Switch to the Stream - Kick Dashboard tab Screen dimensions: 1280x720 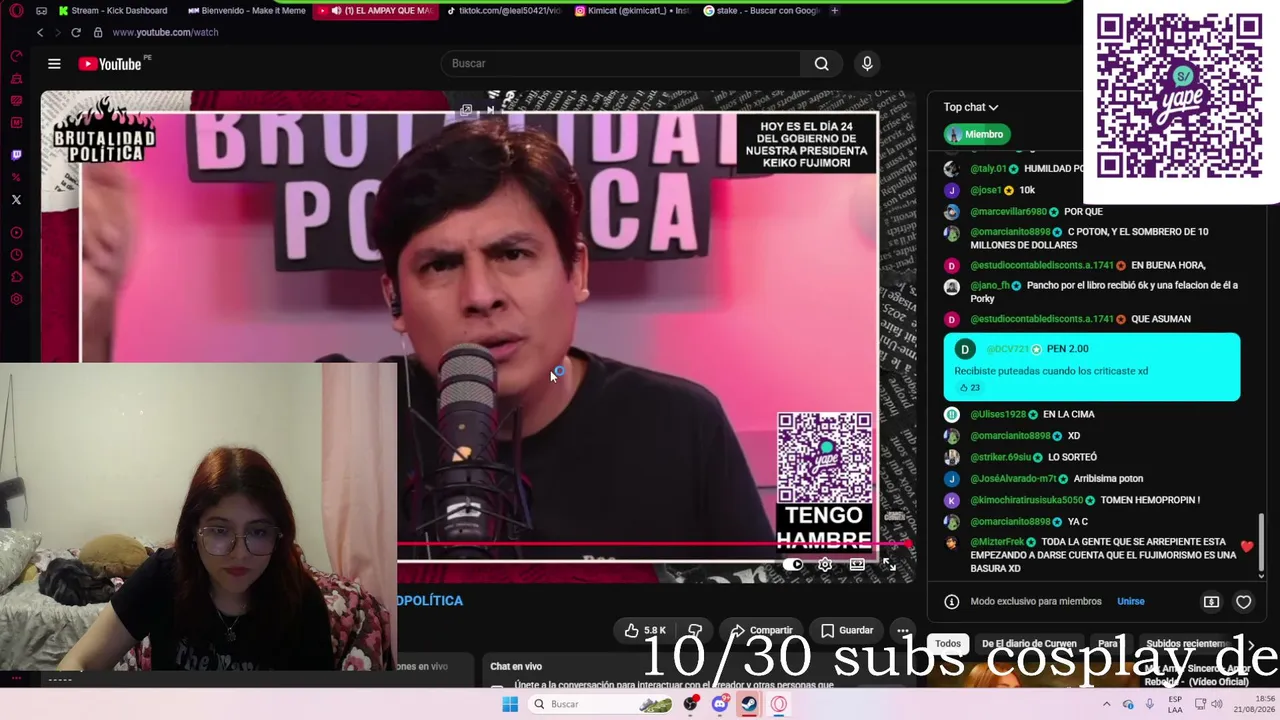point(114,11)
